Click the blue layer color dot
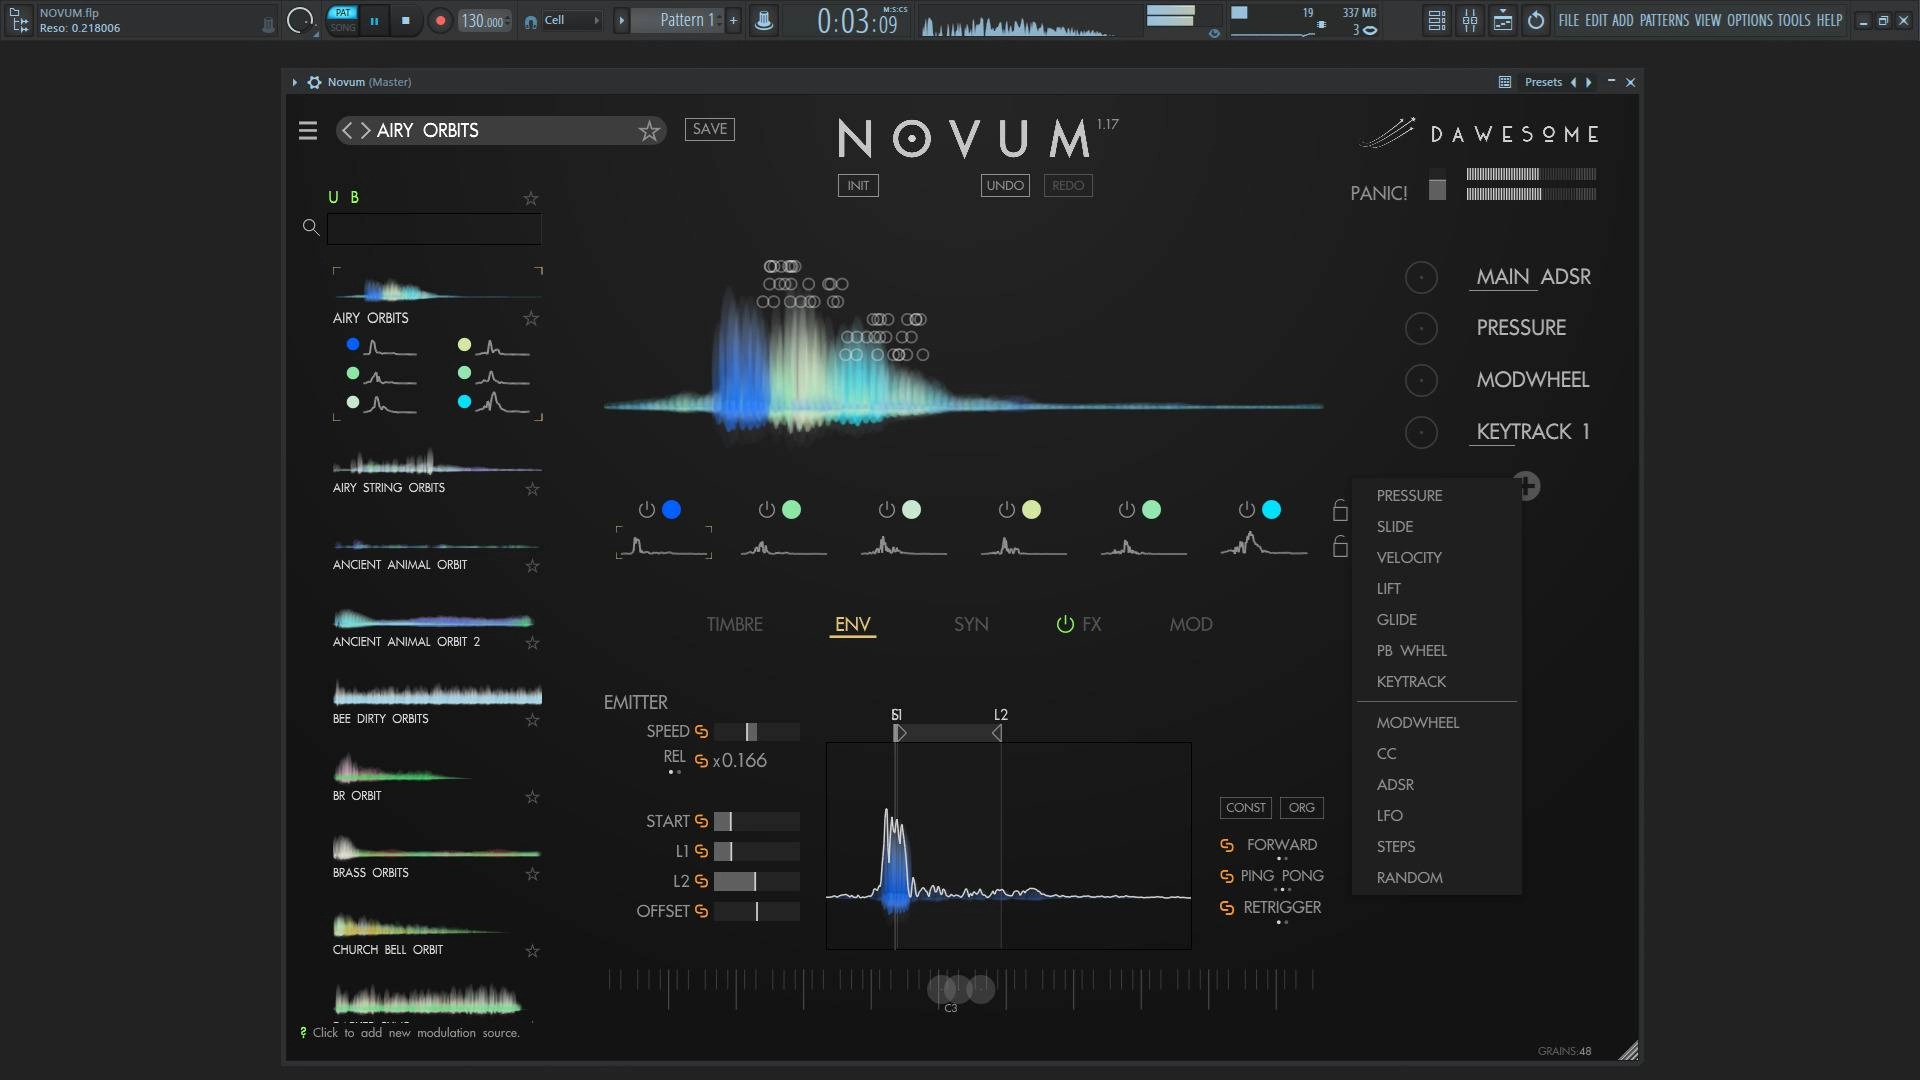Screen dimensions: 1920x1080 click(x=672, y=510)
